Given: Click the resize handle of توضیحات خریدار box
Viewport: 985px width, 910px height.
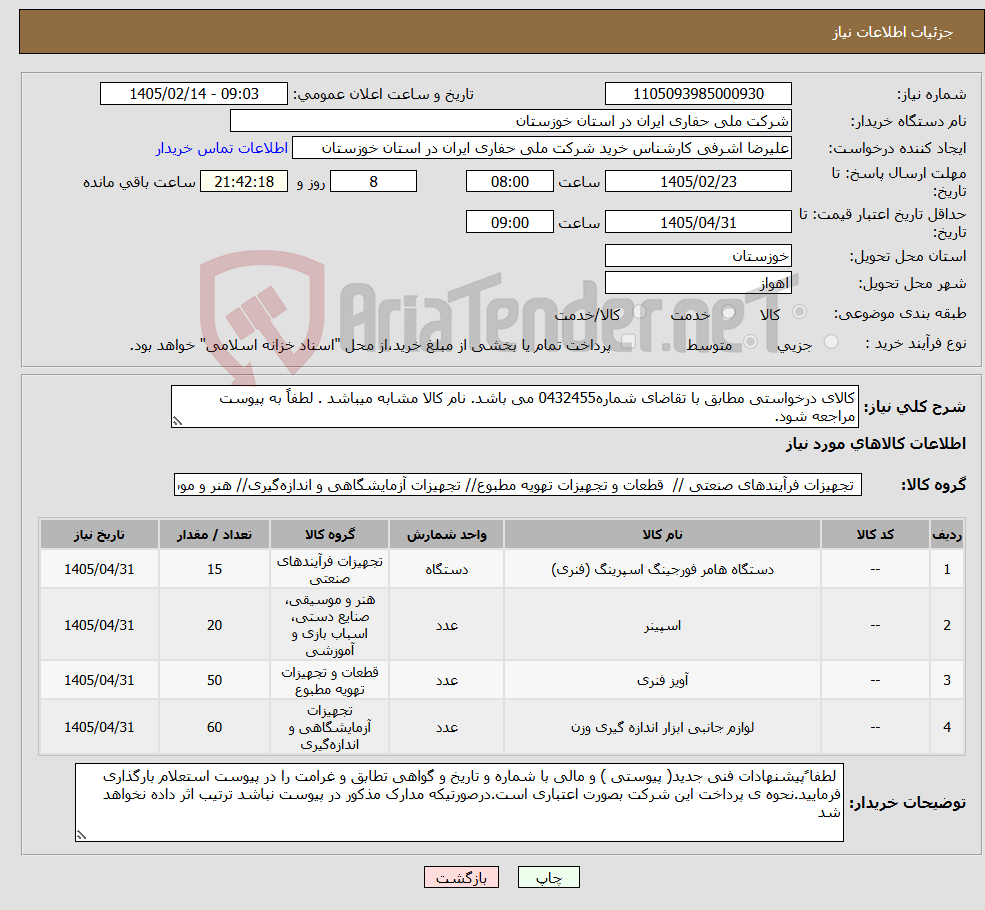Looking at the screenshot, I should [x=81, y=835].
